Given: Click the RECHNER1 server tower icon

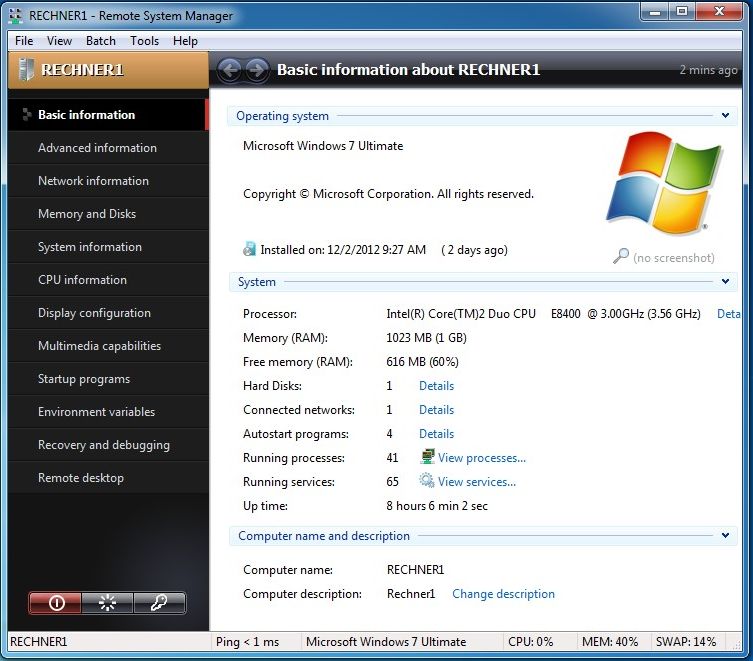Looking at the screenshot, I should 25,70.
